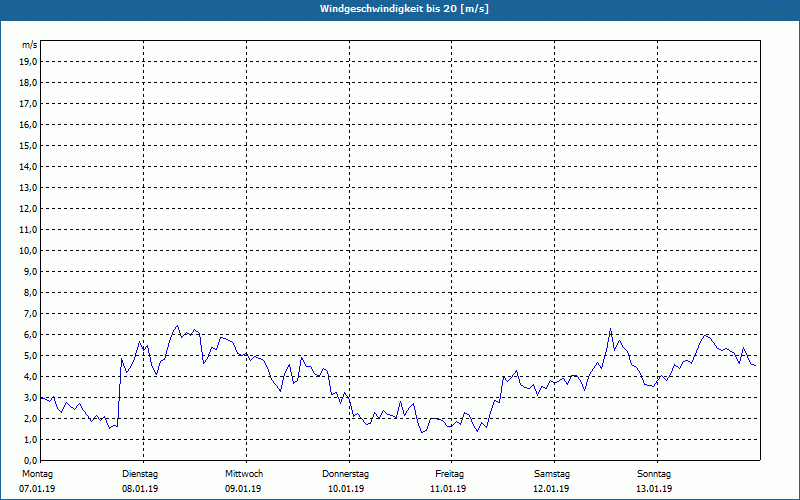Click the 'Freitag' day label
800x500 pixels.
pyautogui.click(x=449, y=474)
